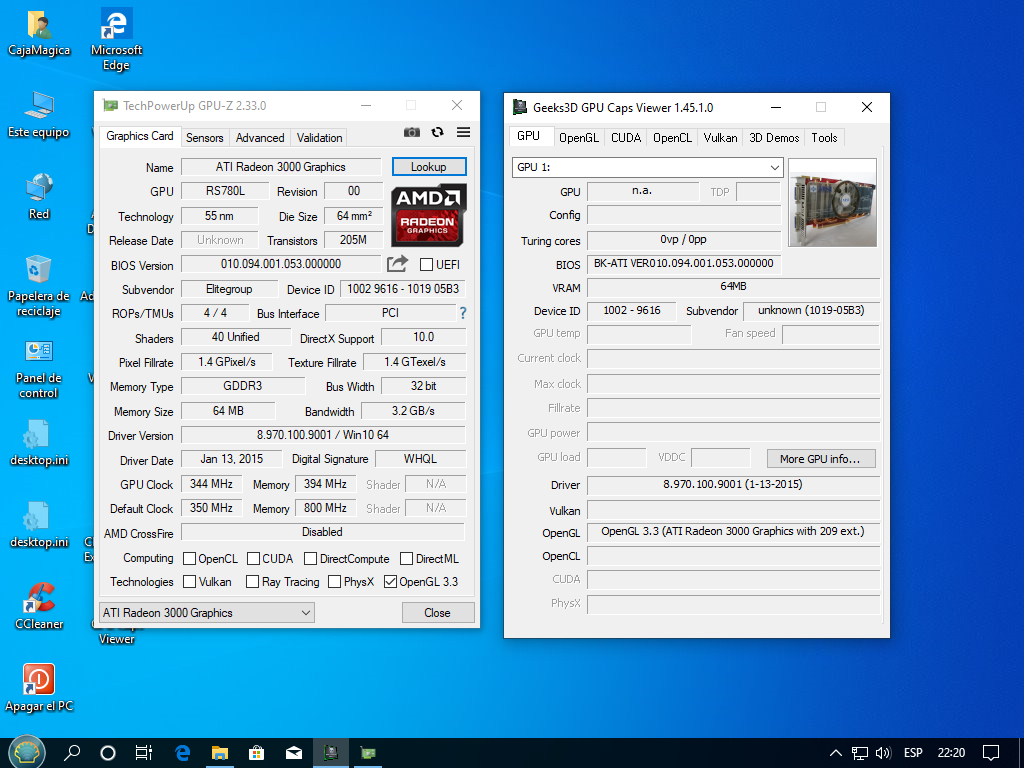Open the CUDA tab in GPU Caps Viewer
This screenshot has width=1024, height=768.
pyautogui.click(x=626, y=137)
